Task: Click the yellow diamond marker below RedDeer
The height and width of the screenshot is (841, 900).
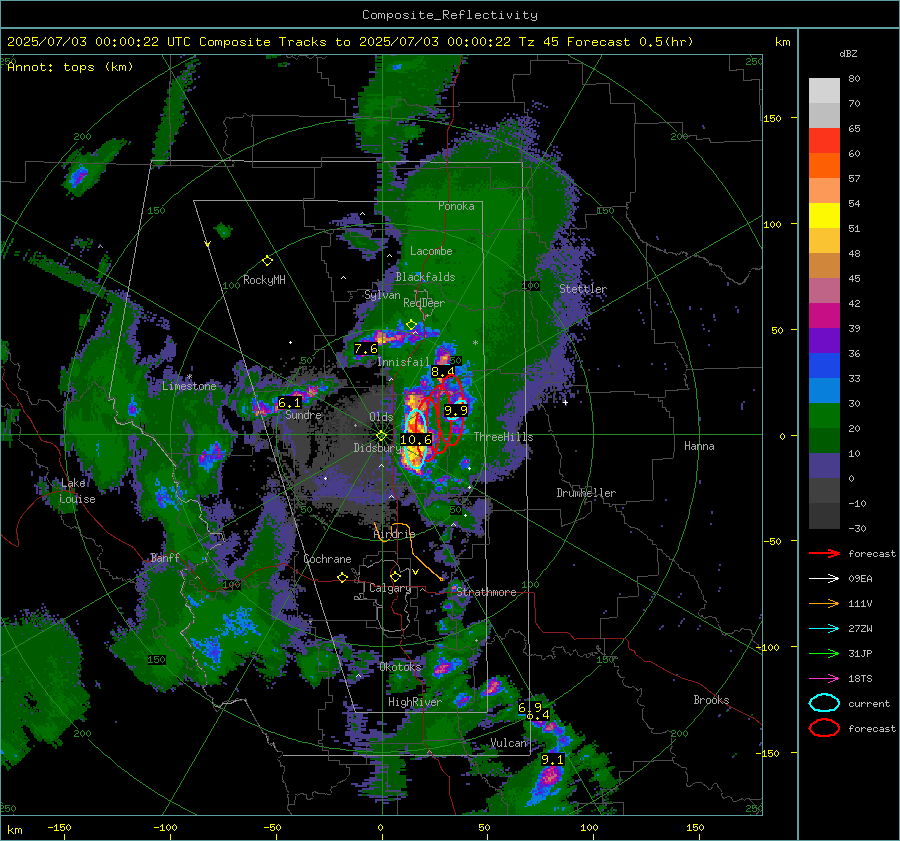Action: (x=411, y=325)
